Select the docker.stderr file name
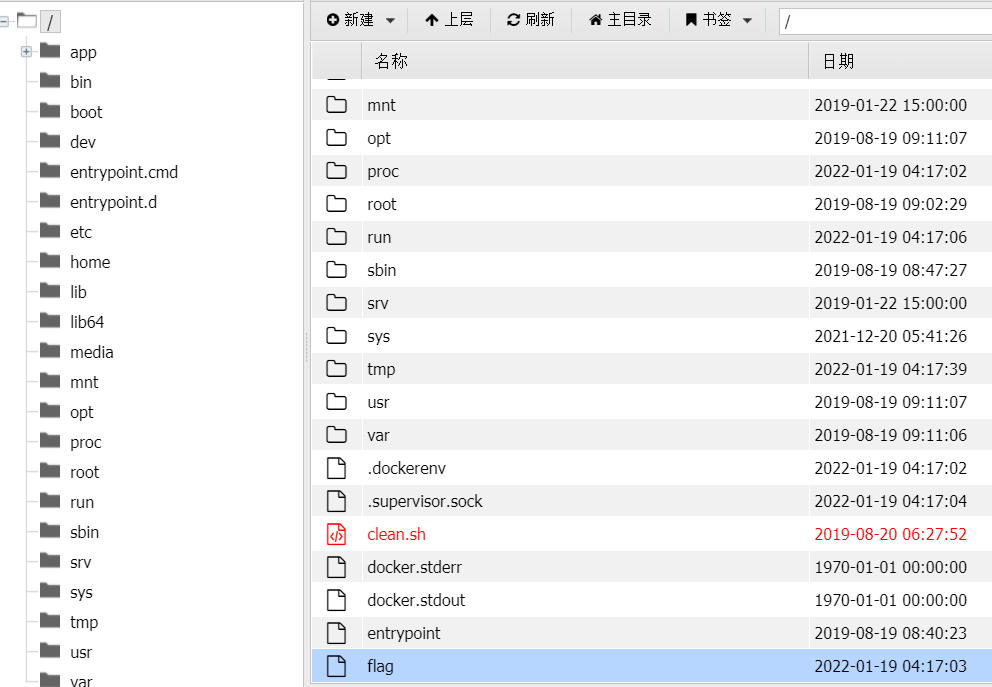992x687 pixels. click(x=414, y=567)
